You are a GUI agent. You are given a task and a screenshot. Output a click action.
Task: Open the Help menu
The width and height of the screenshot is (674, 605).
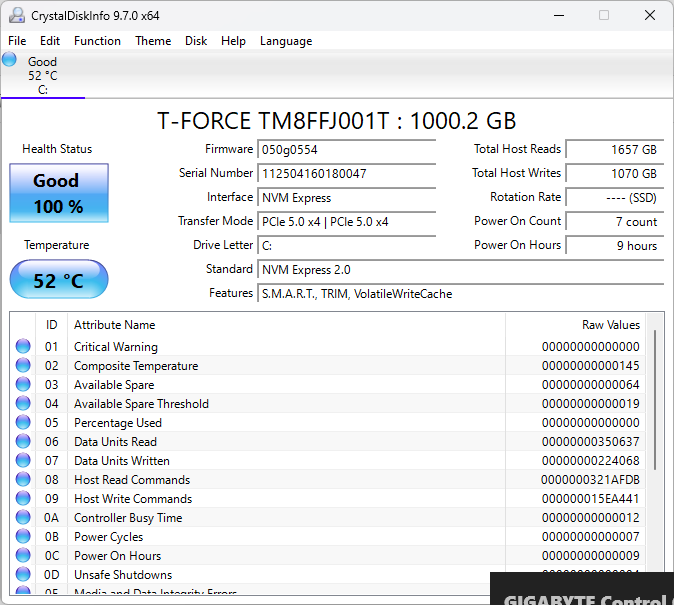click(x=233, y=41)
